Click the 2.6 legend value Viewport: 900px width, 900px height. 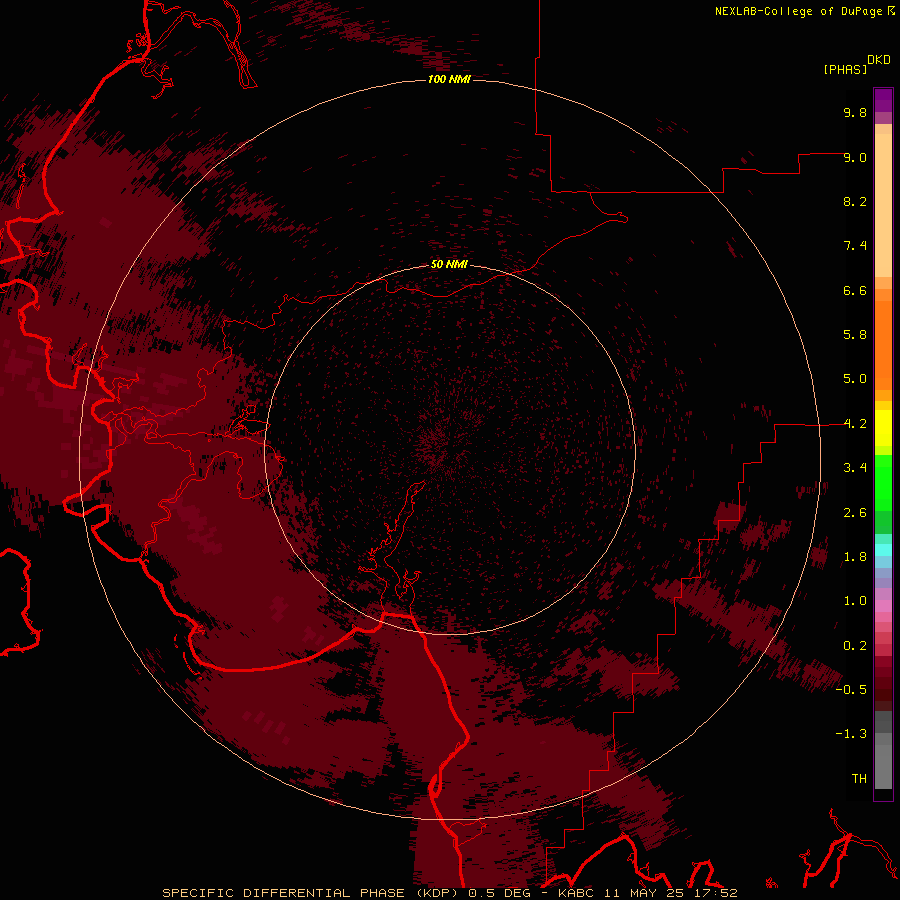pos(855,513)
